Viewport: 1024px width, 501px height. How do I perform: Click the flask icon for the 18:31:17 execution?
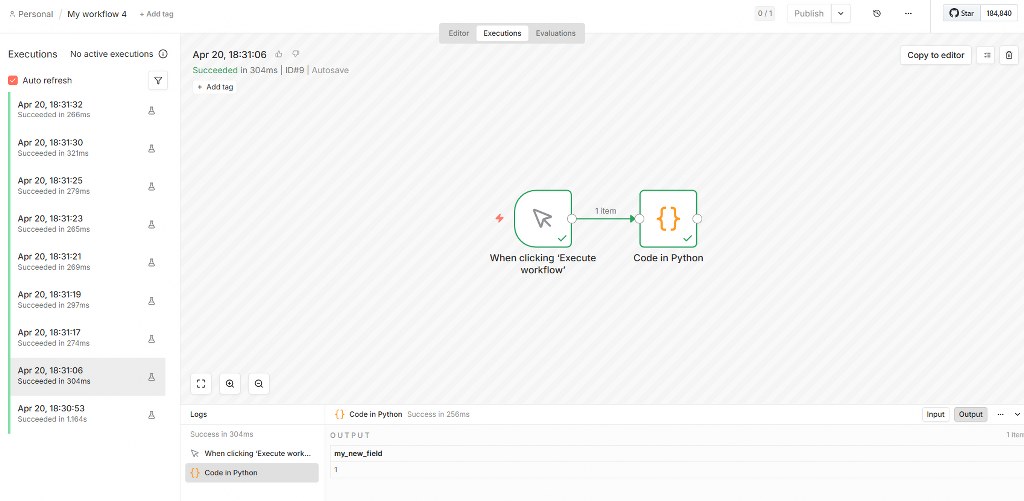(152, 339)
